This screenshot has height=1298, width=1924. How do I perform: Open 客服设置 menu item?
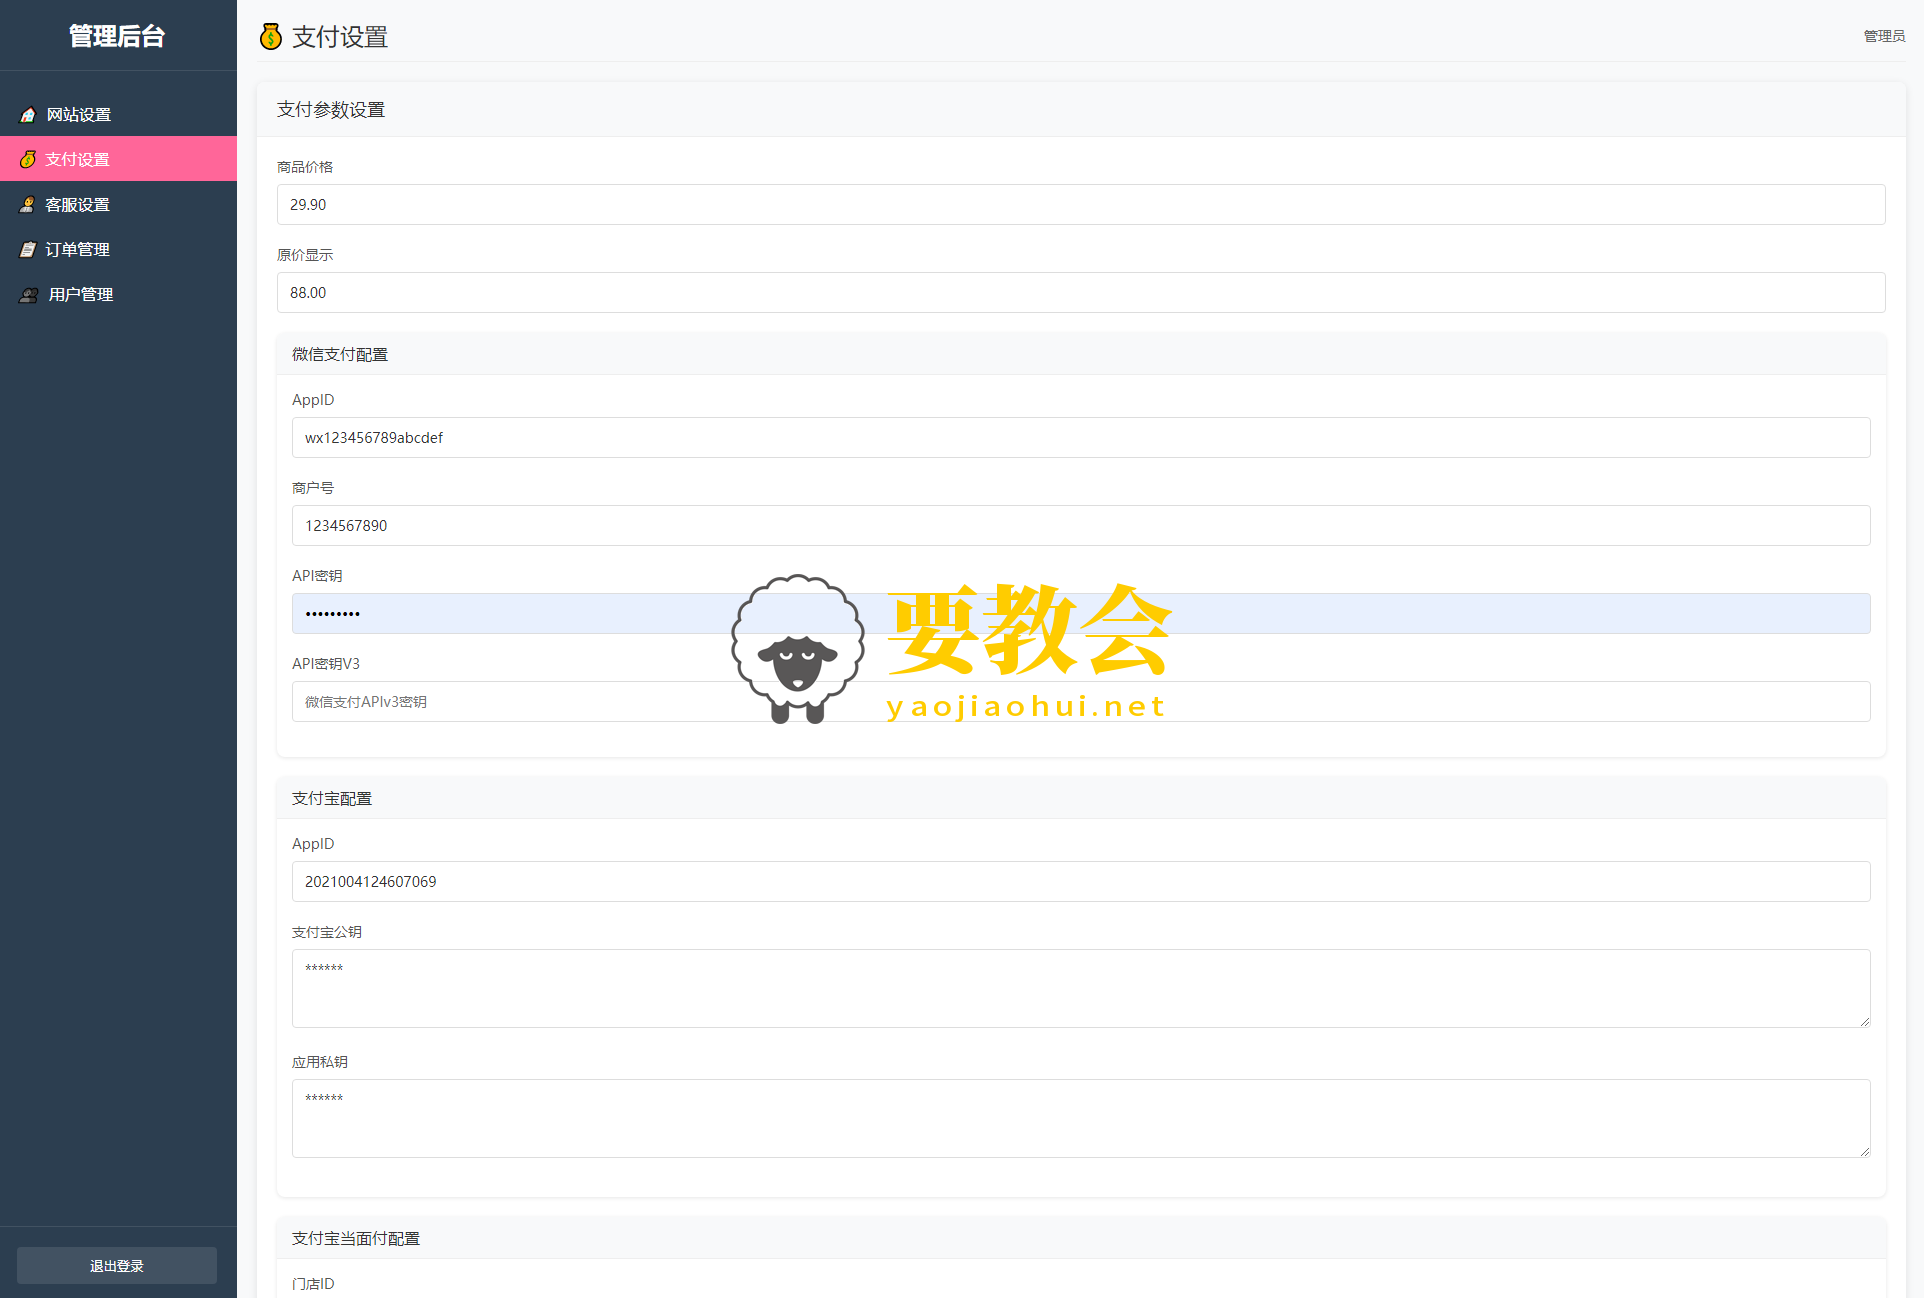118,204
